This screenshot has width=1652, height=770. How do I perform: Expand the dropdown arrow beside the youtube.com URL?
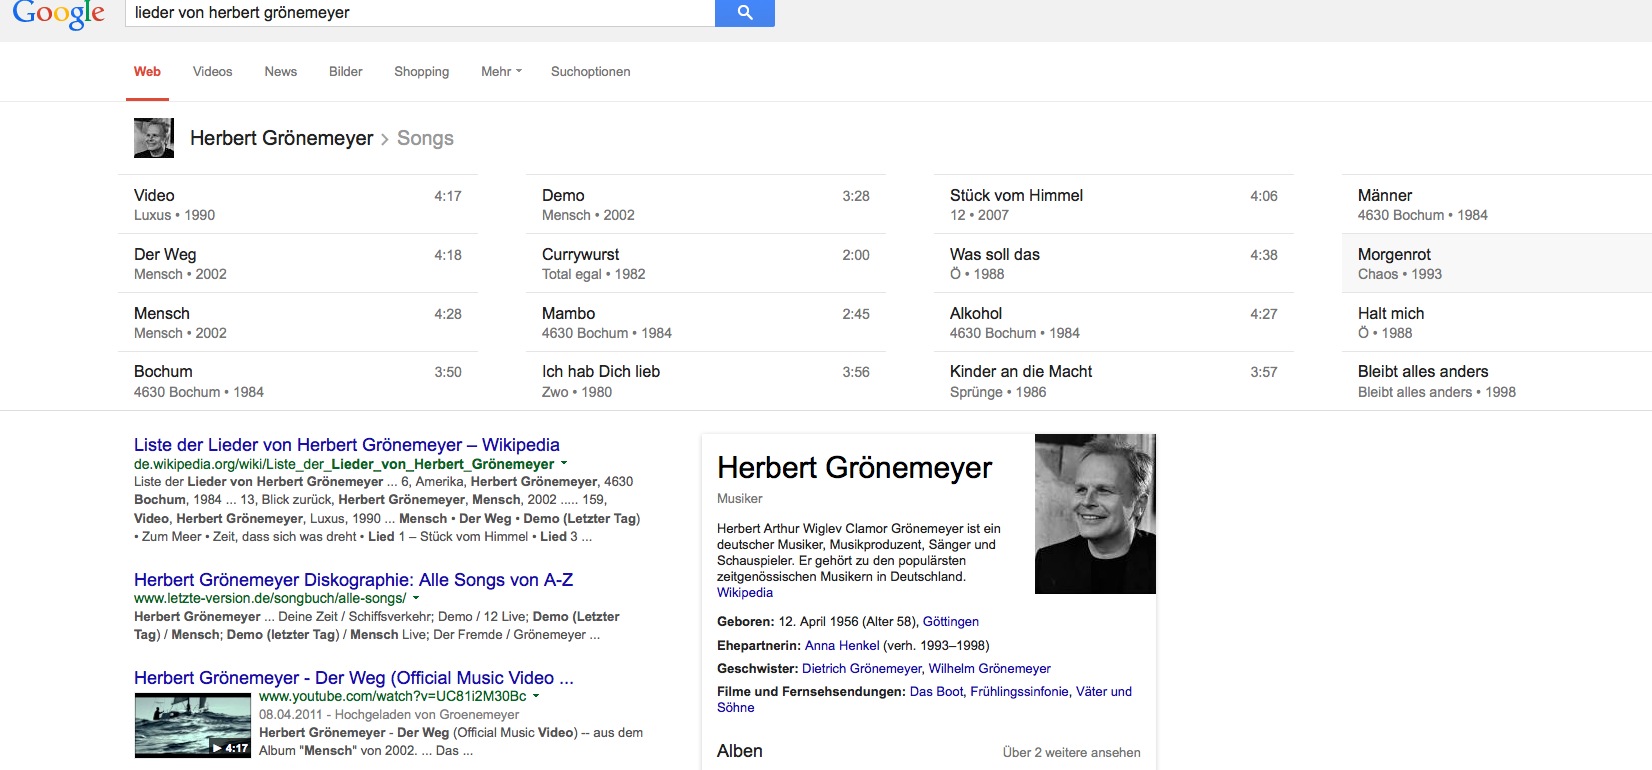click(x=536, y=696)
